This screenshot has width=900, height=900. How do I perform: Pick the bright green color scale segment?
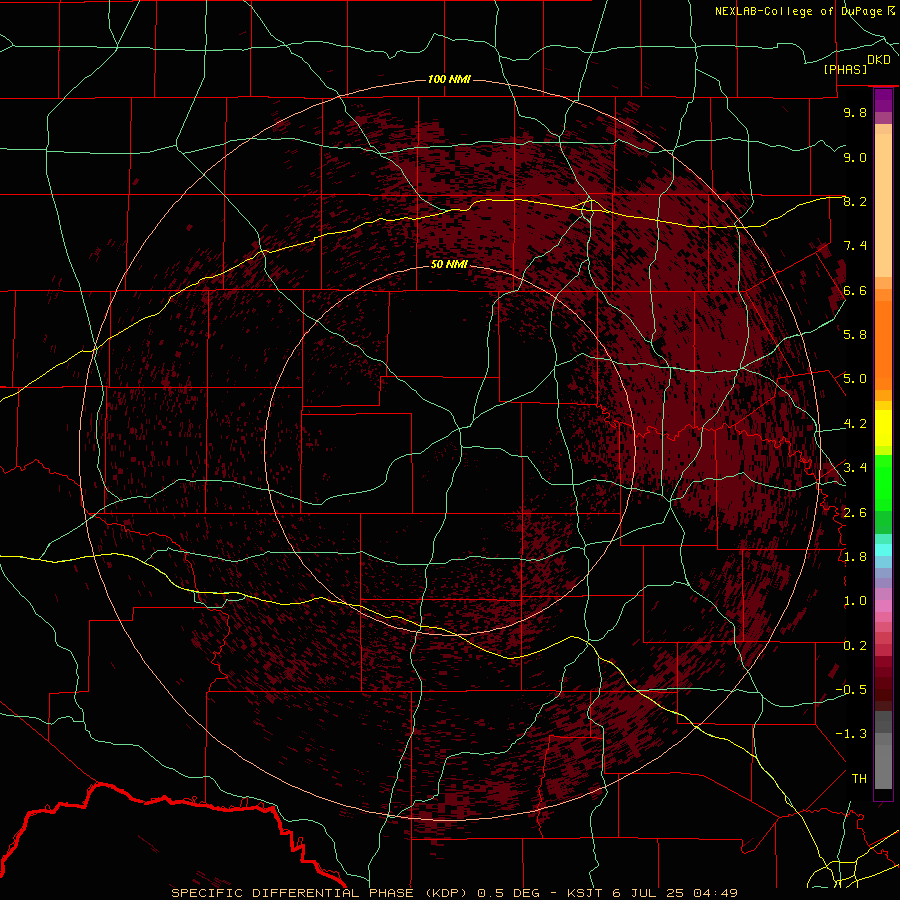click(x=883, y=482)
